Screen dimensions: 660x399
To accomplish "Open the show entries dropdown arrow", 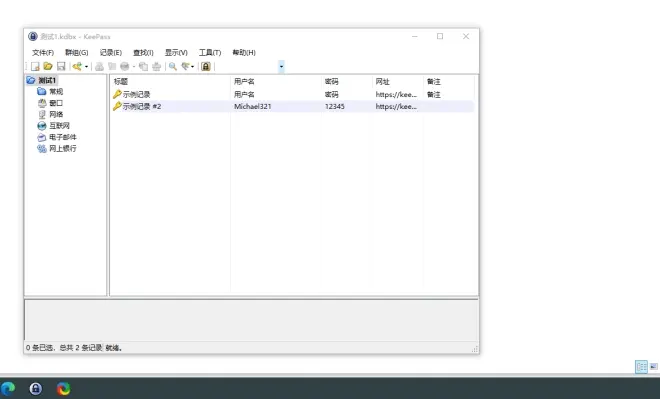I will pos(193,66).
